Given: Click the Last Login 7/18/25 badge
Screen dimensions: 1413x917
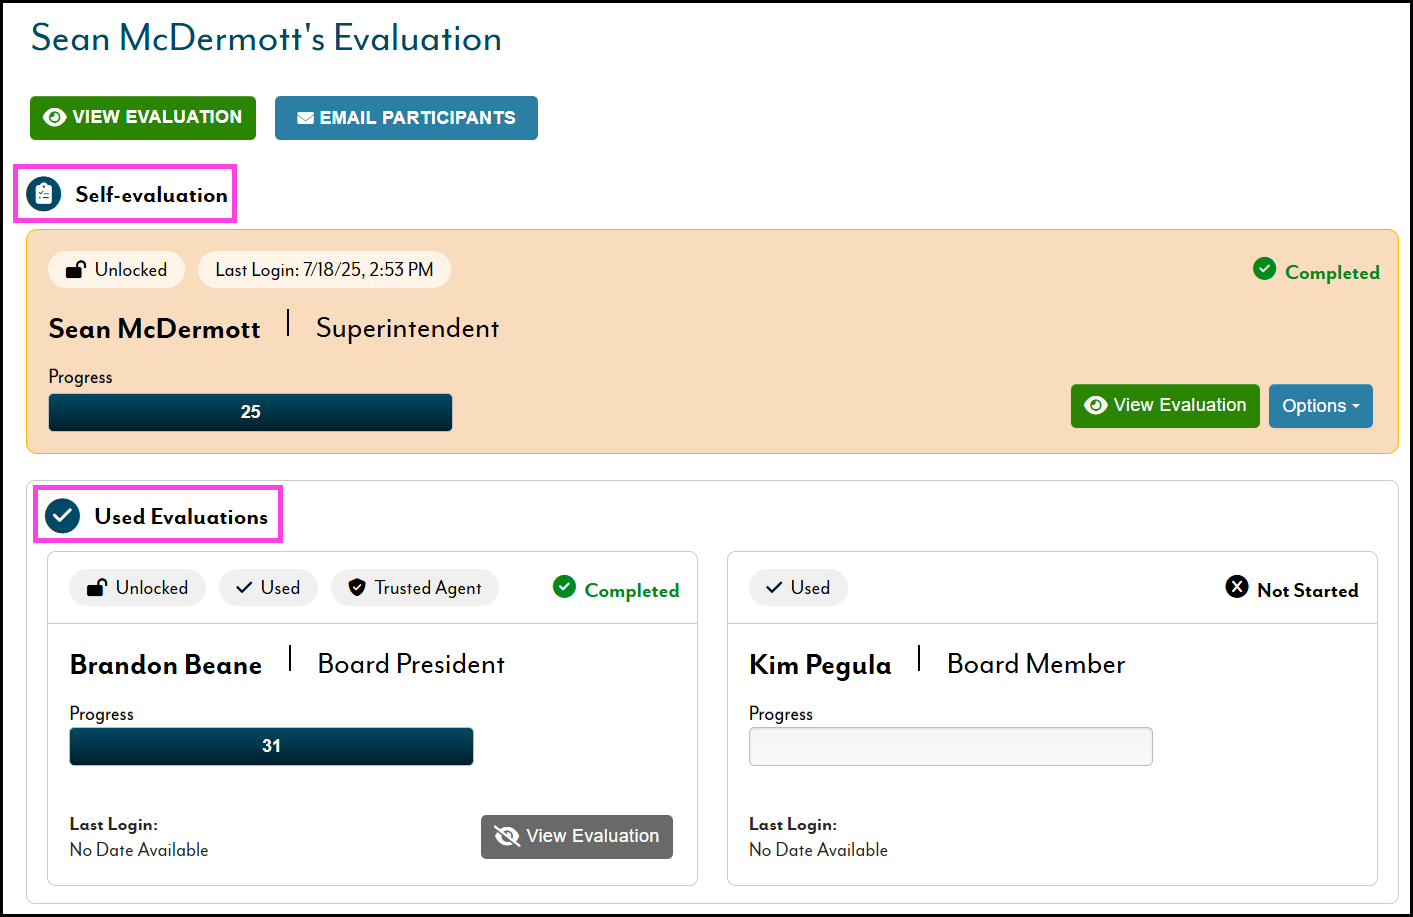Looking at the screenshot, I should tap(324, 270).
